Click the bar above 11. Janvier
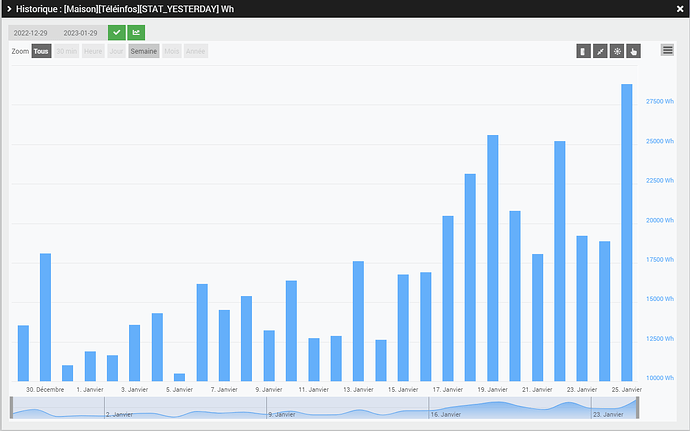This screenshot has height=431, width=690. [x=314, y=360]
